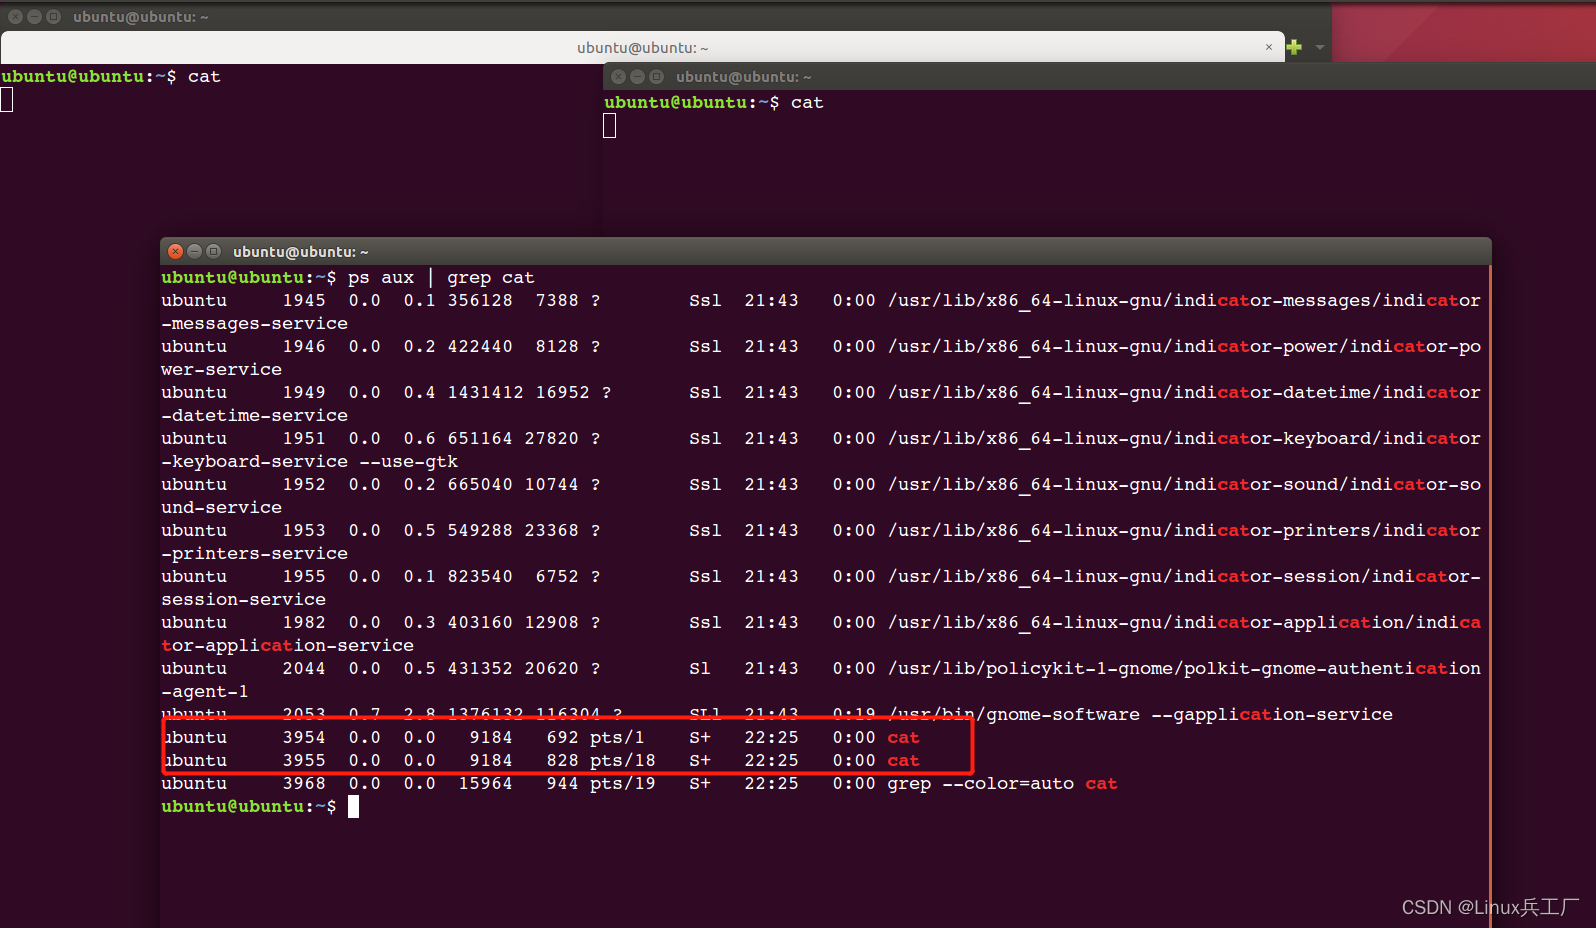Click PID 1982 indicator-application row
The image size is (1596, 928).
click(304, 622)
